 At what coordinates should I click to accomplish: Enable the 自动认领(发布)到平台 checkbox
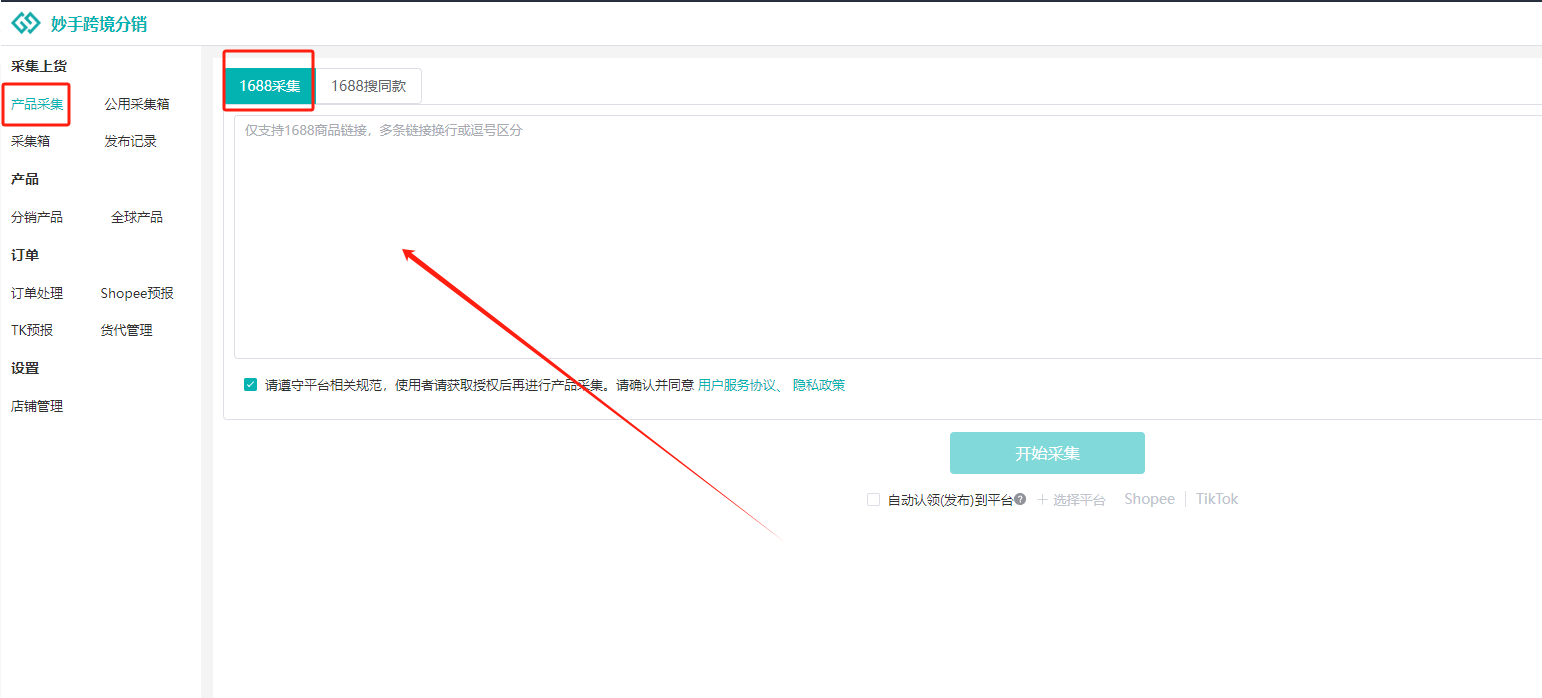[873, 499]
